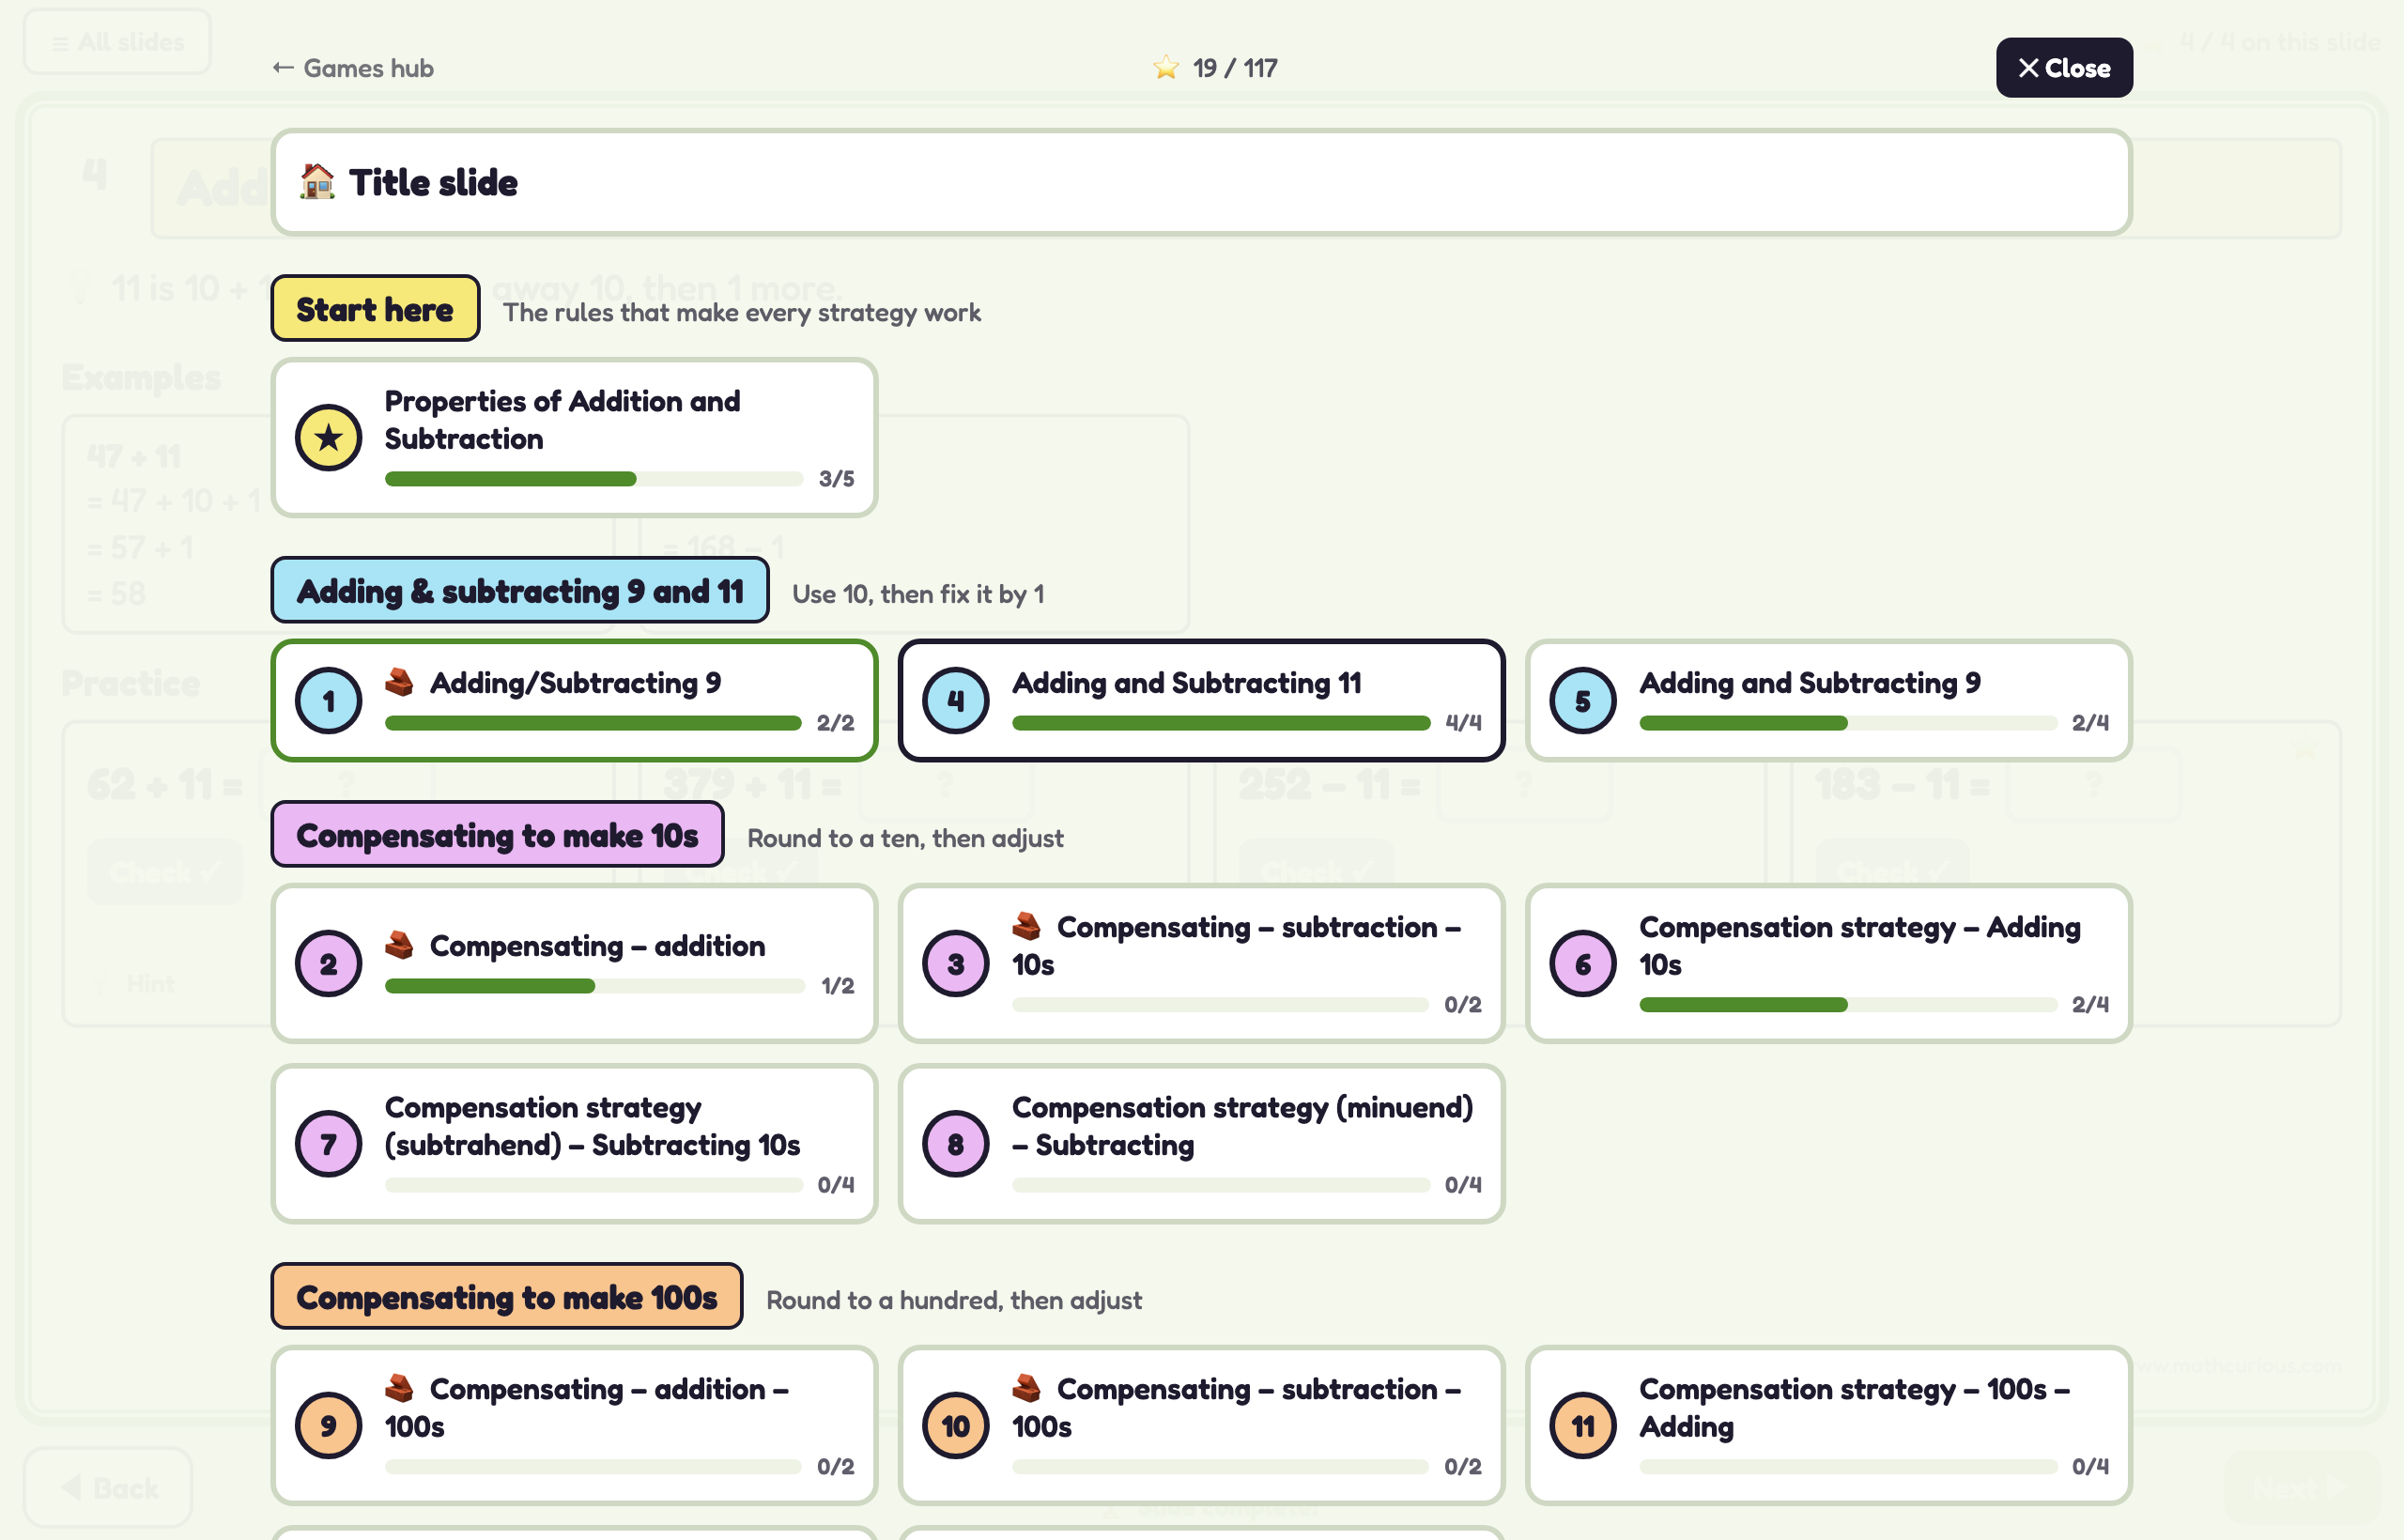The image size is (2404, 1540).
Task: Open Compensation strategy (minuend) – Subtracting
Action: pyautogui.click(x=1201, y=1144)
